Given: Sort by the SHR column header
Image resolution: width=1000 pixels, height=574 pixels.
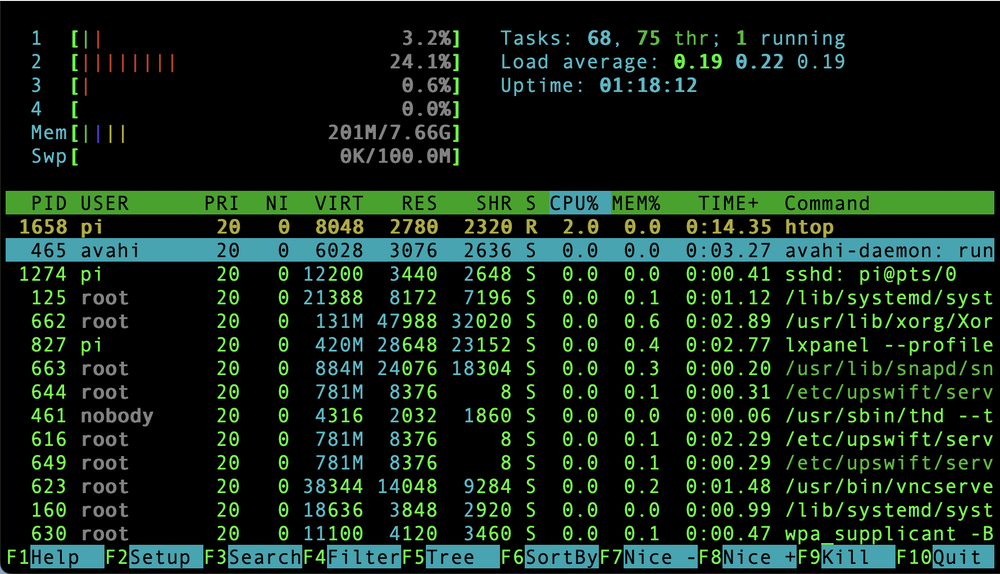Looking at the screenshot, I should [494, 203].
